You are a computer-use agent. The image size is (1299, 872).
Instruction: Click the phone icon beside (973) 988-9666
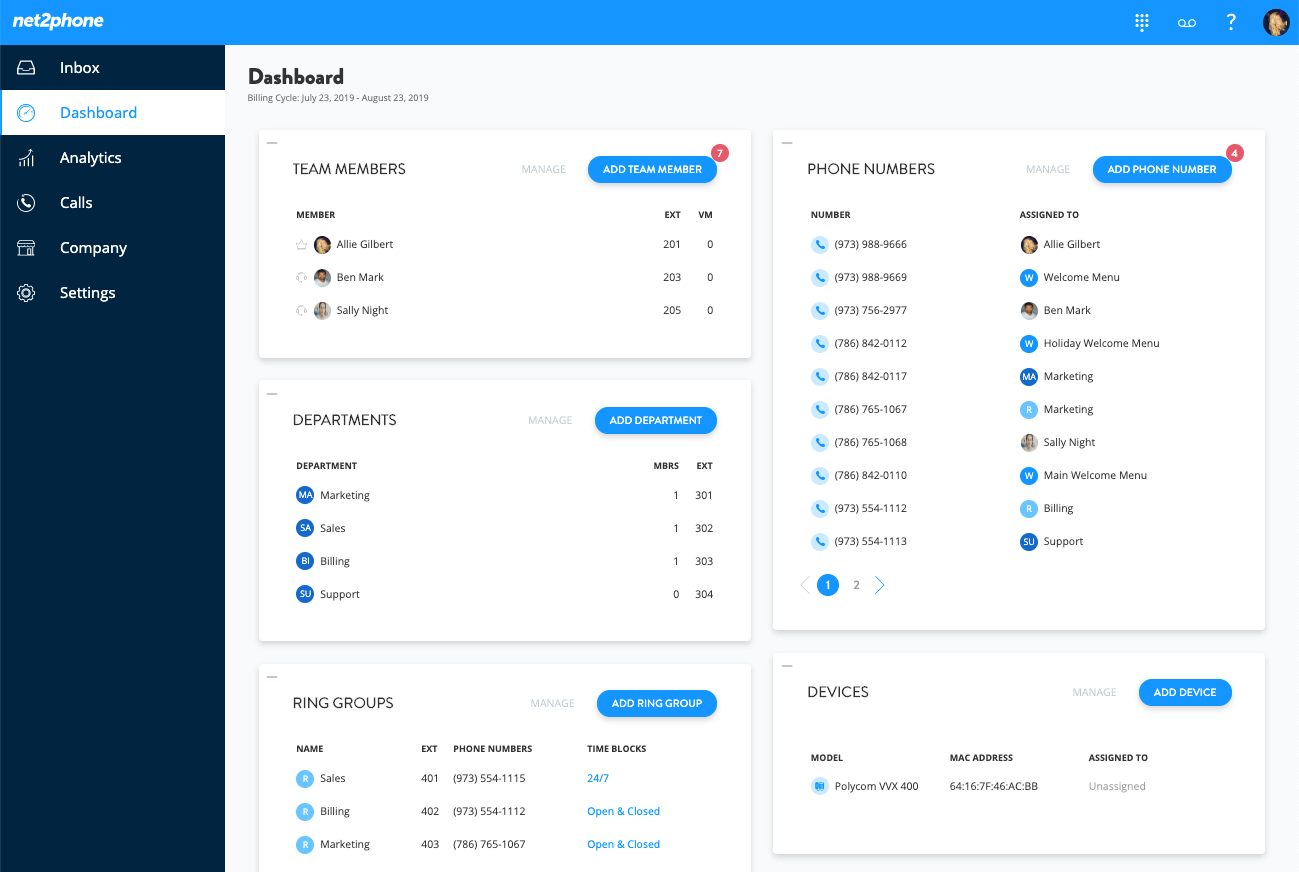pyautogui.click(x=820, y=244)
